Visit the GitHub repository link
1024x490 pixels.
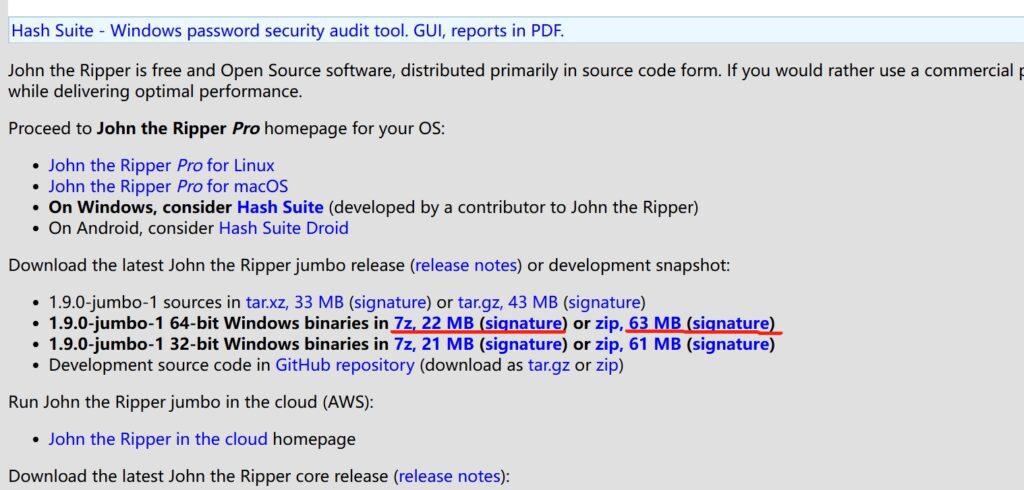pyautogui.click(x=345, y=365)
